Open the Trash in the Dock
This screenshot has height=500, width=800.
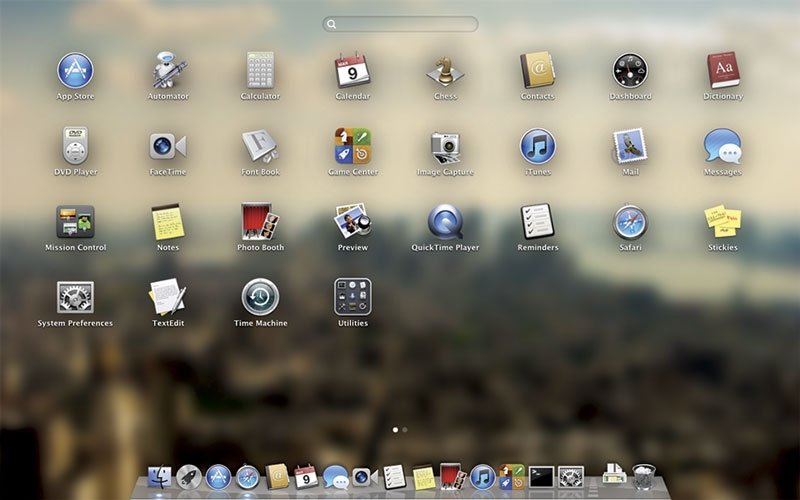click(x=644, y=477)
